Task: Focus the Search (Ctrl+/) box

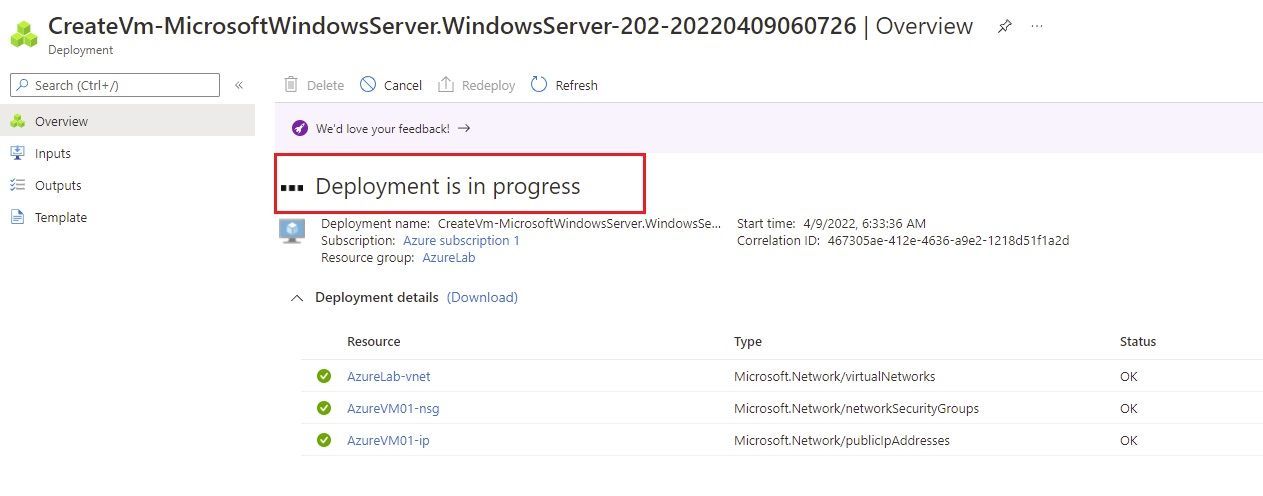Action: tap(115, 85)
